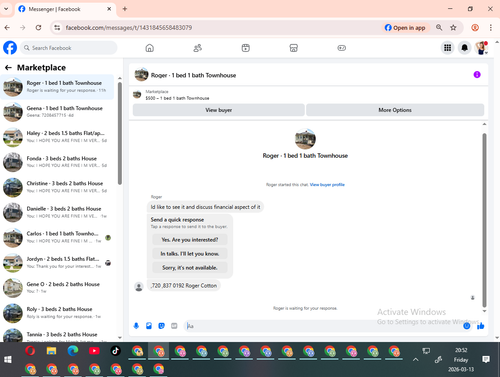Viewport: 500px width, 377px height.
Task: Attach a file with the image icon
Action: pyautogui.click(x=149, y=326)
